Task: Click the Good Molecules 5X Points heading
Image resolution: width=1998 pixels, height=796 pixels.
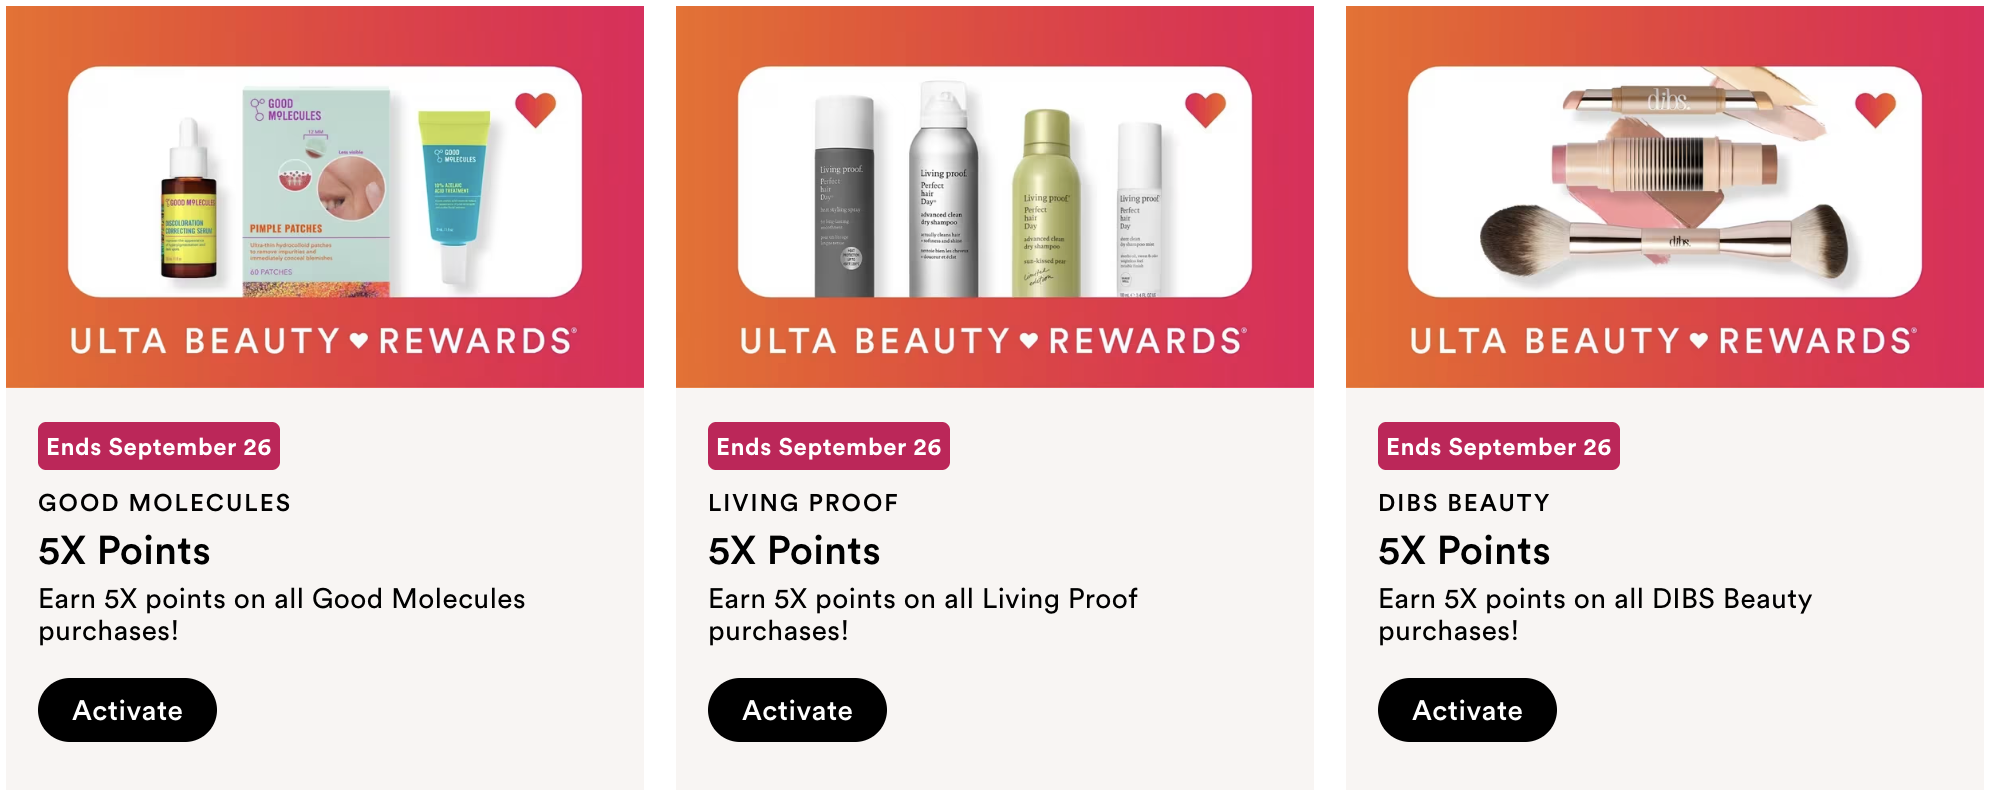Action: (125, 551)
